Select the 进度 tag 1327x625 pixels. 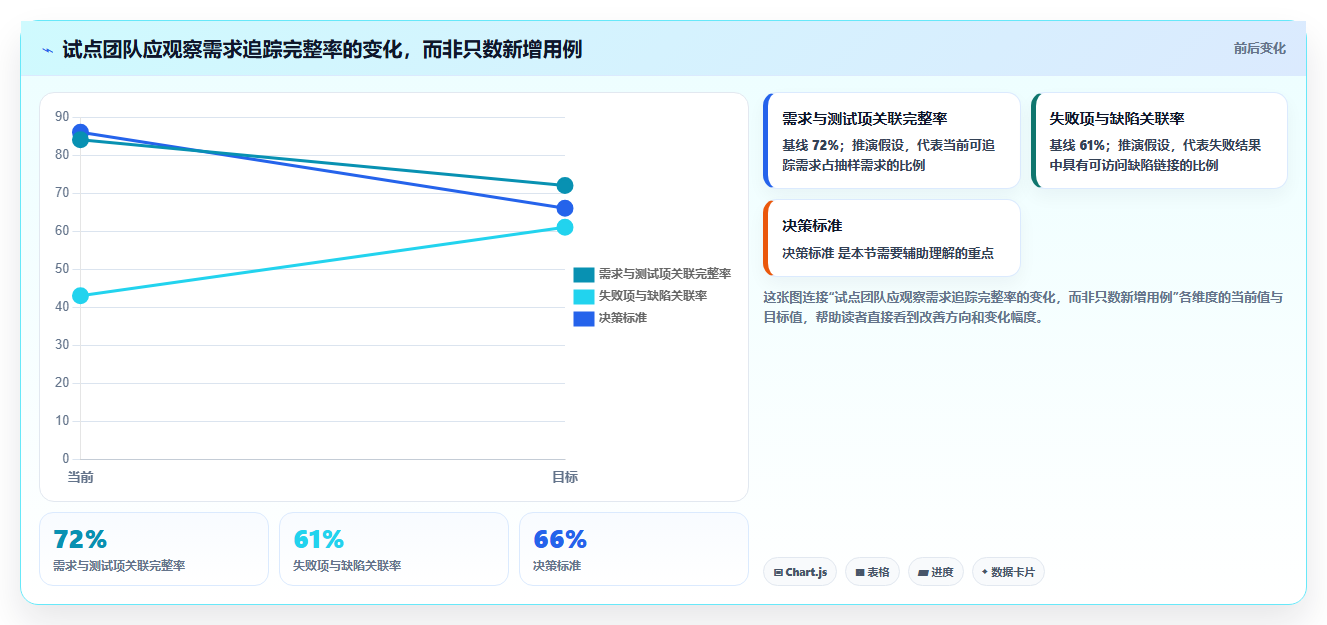(936, 572)
